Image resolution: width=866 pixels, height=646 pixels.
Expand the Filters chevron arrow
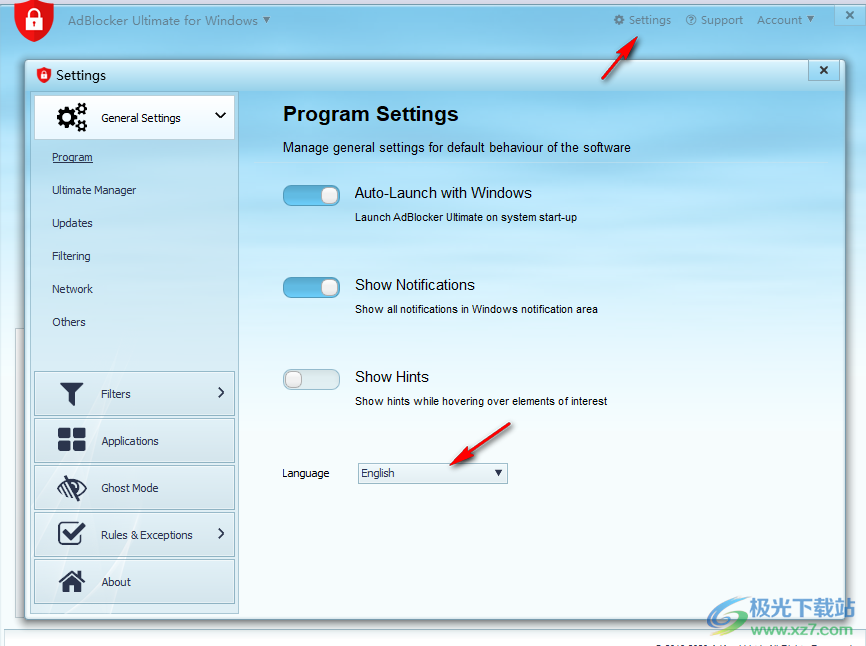pyautogui.click(x=221, y=393)
